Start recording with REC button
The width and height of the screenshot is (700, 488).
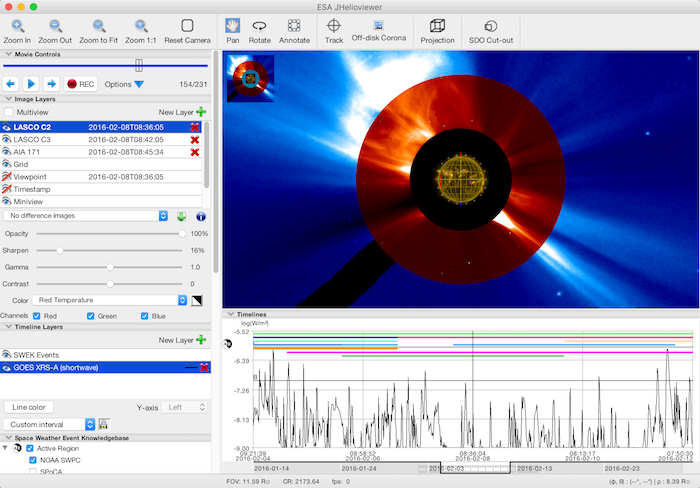81,84
